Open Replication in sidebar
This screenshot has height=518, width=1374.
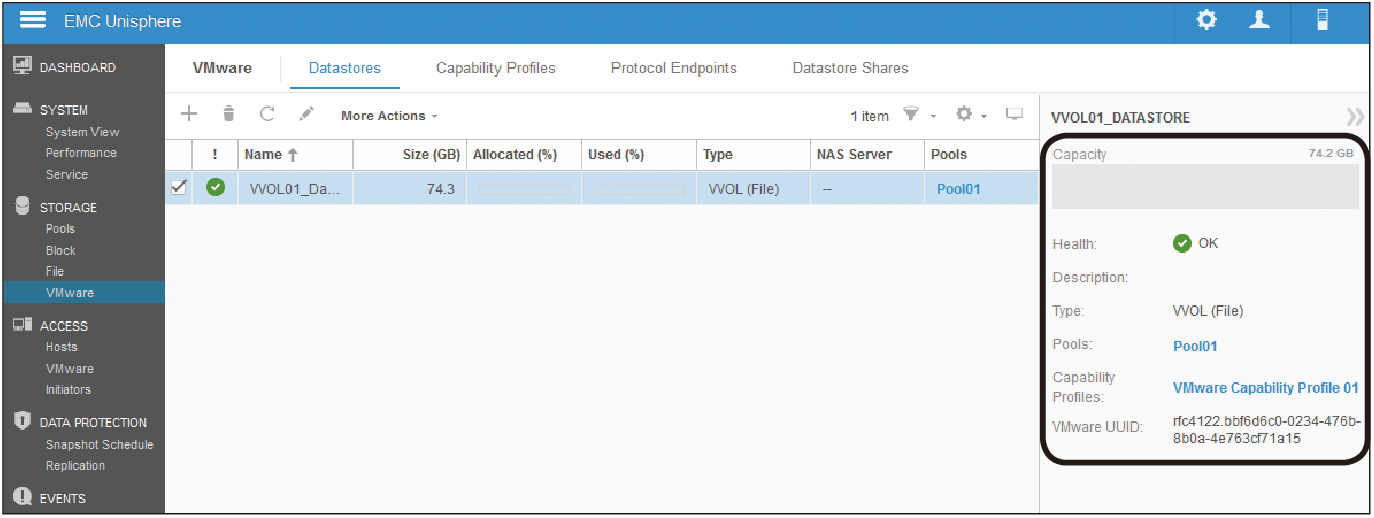[75, 466]
